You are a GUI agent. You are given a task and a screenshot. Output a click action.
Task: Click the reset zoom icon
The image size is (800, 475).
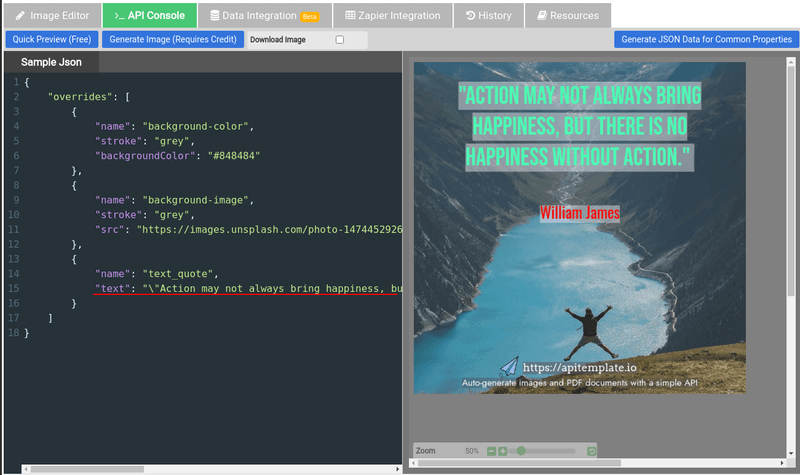pos(591,451)
